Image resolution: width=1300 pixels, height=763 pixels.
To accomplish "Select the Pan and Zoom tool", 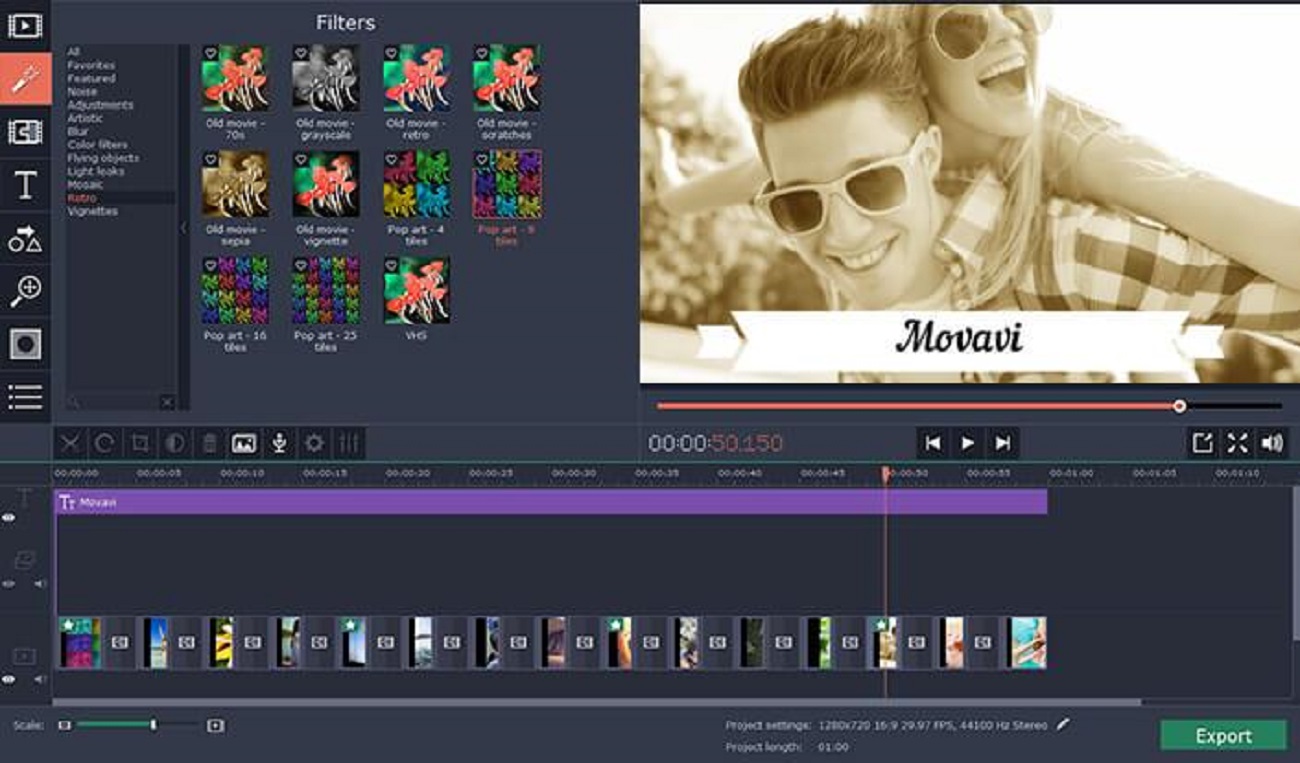I will click(27, 290).
